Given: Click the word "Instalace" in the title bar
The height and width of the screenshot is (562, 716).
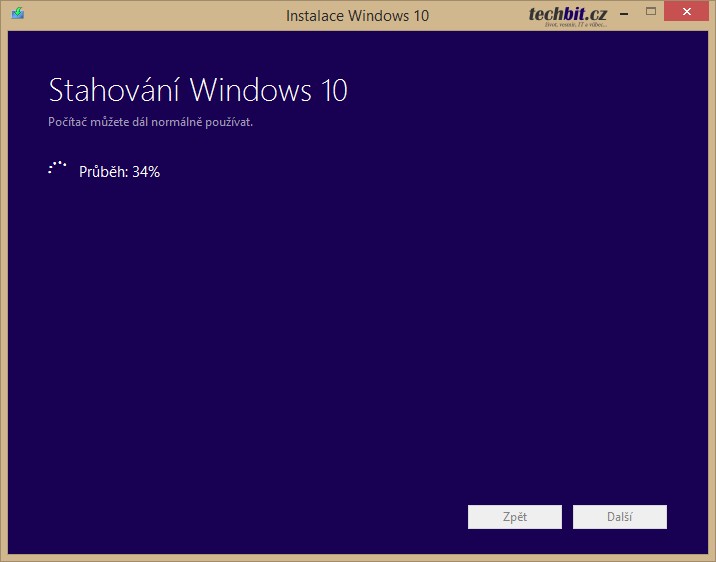Looking at the screenshot, I should 317,16.
